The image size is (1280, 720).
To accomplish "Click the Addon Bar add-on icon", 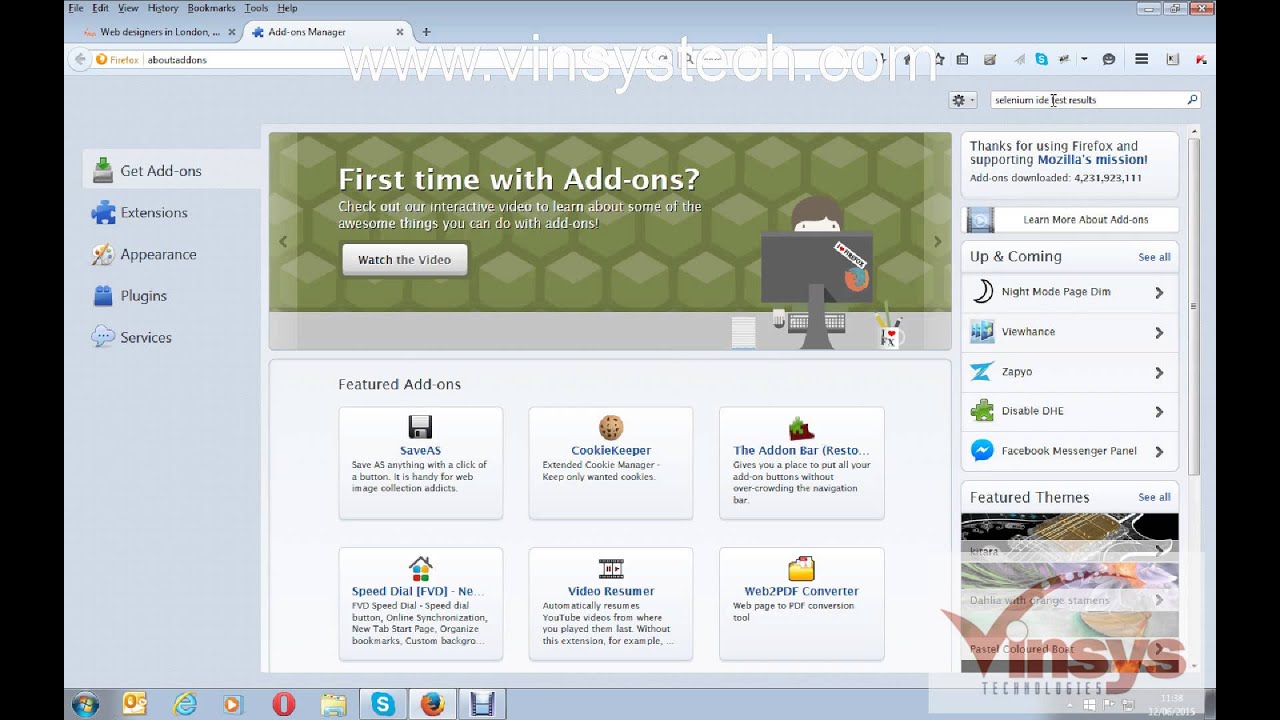I will click(x=801, y=427).
